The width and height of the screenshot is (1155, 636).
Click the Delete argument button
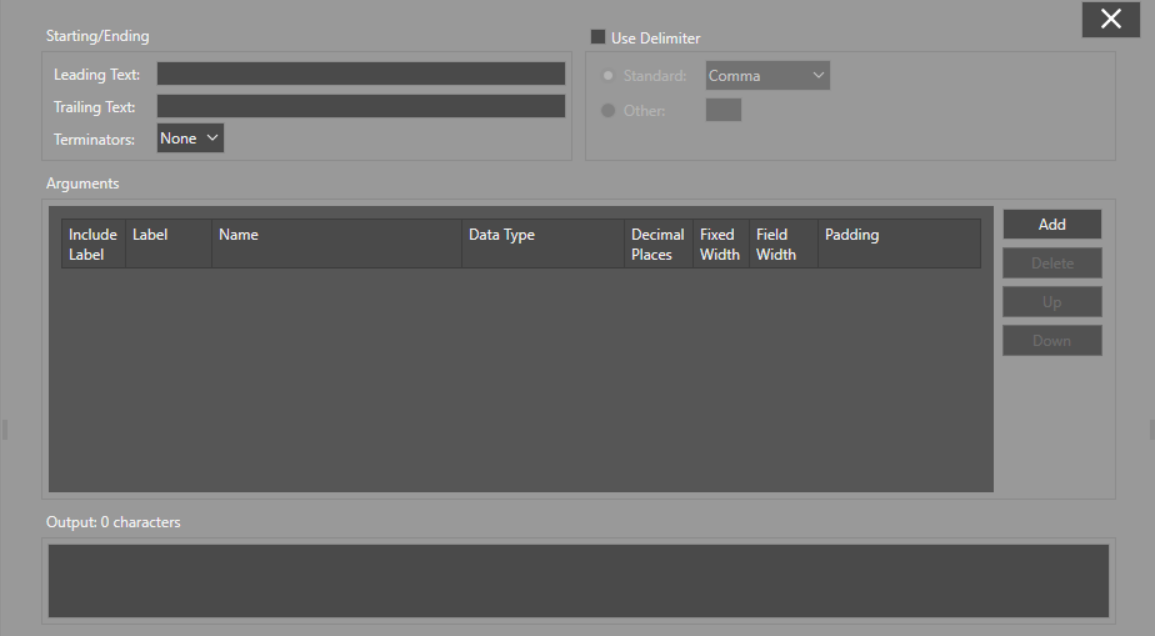click(x=1052, y=263)
